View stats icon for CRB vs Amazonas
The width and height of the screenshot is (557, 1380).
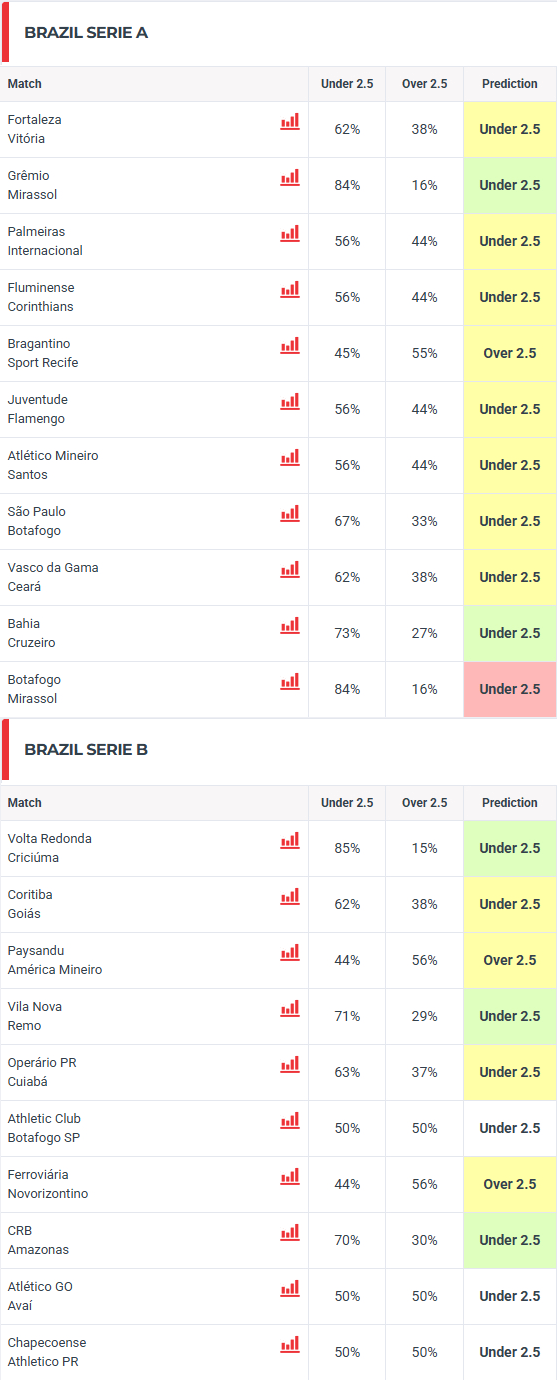[x=290, y=1232]
